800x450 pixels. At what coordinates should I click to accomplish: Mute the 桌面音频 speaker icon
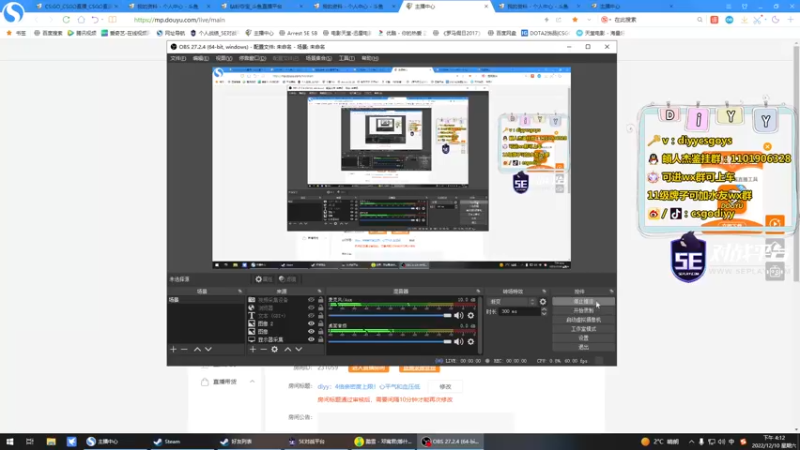coord(459,341)
